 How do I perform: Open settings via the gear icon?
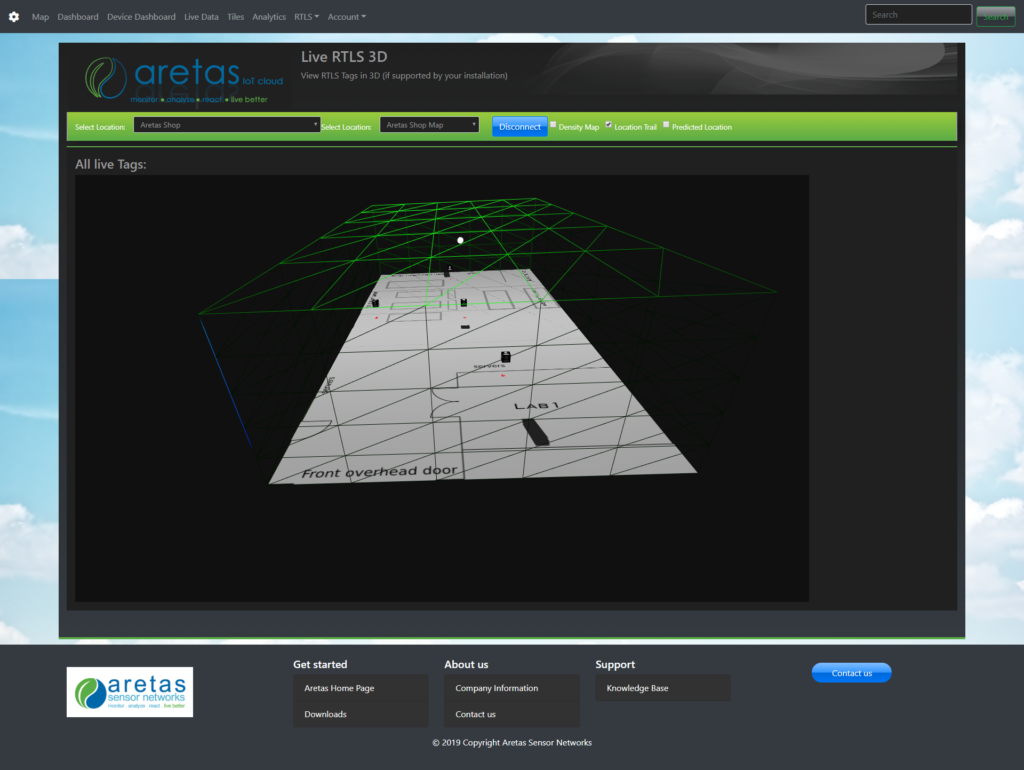tap(13, 16)
